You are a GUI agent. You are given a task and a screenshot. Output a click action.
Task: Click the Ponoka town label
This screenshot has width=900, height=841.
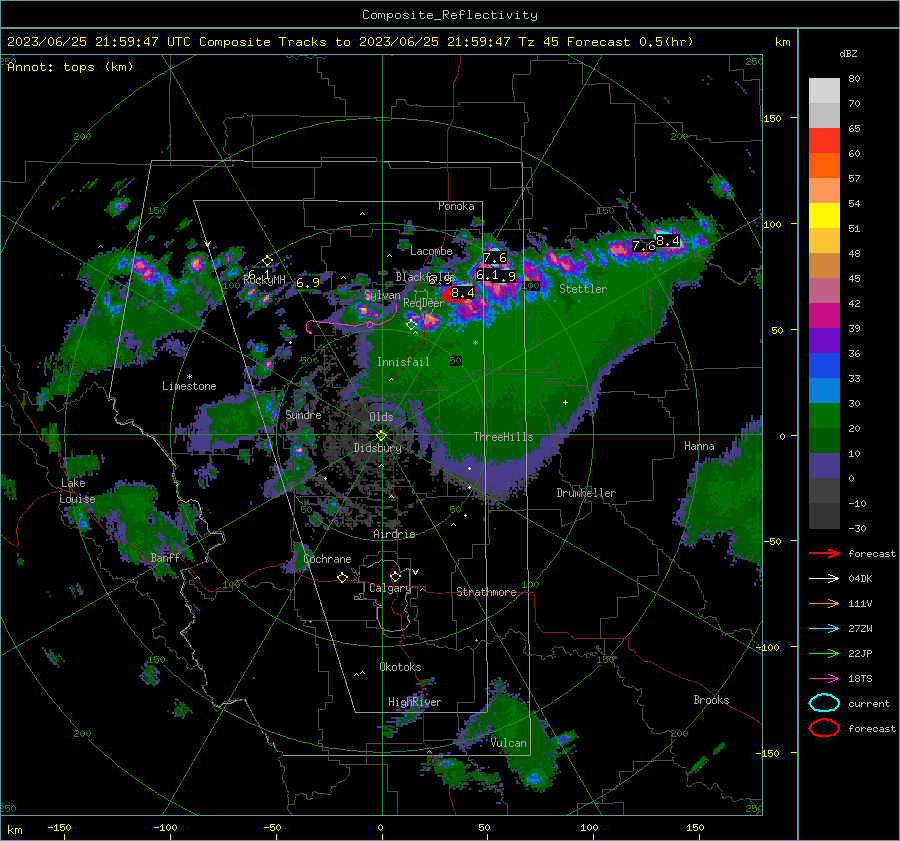tap(456, 206)
